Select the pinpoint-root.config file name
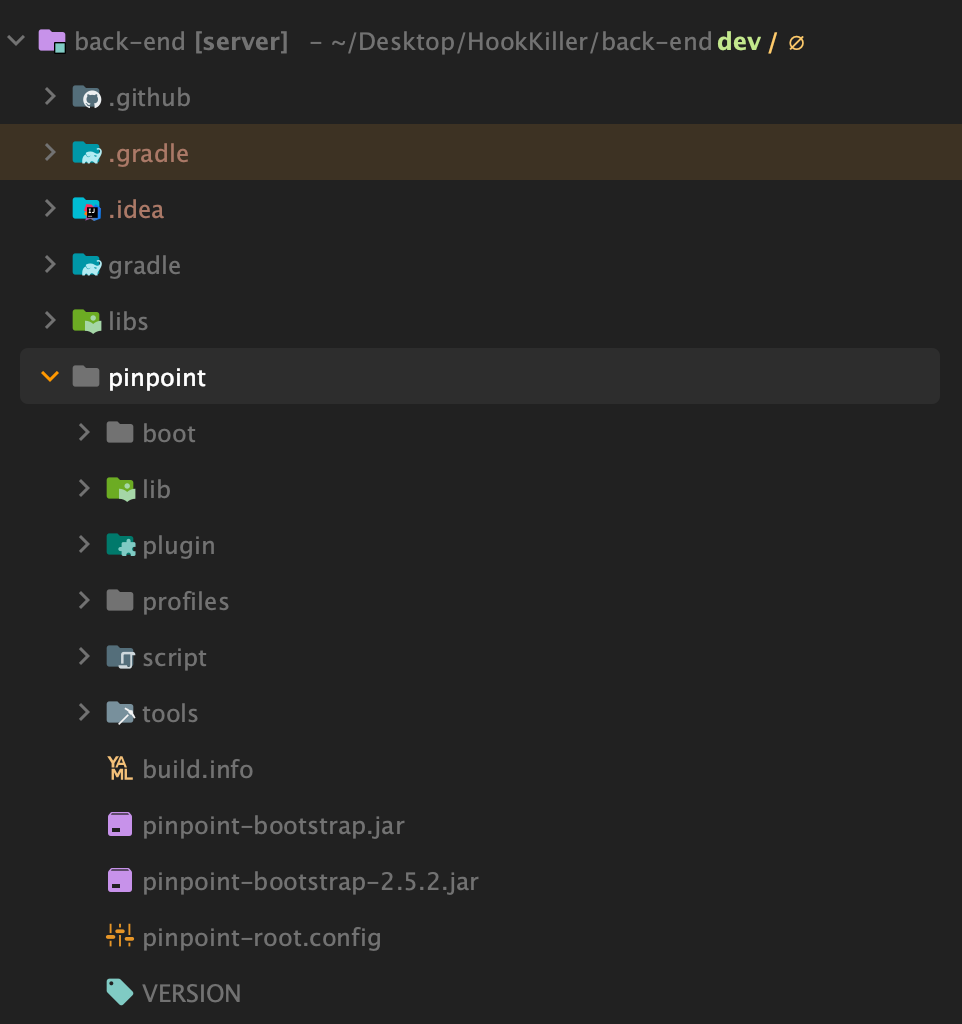 [x=262, y=938]
